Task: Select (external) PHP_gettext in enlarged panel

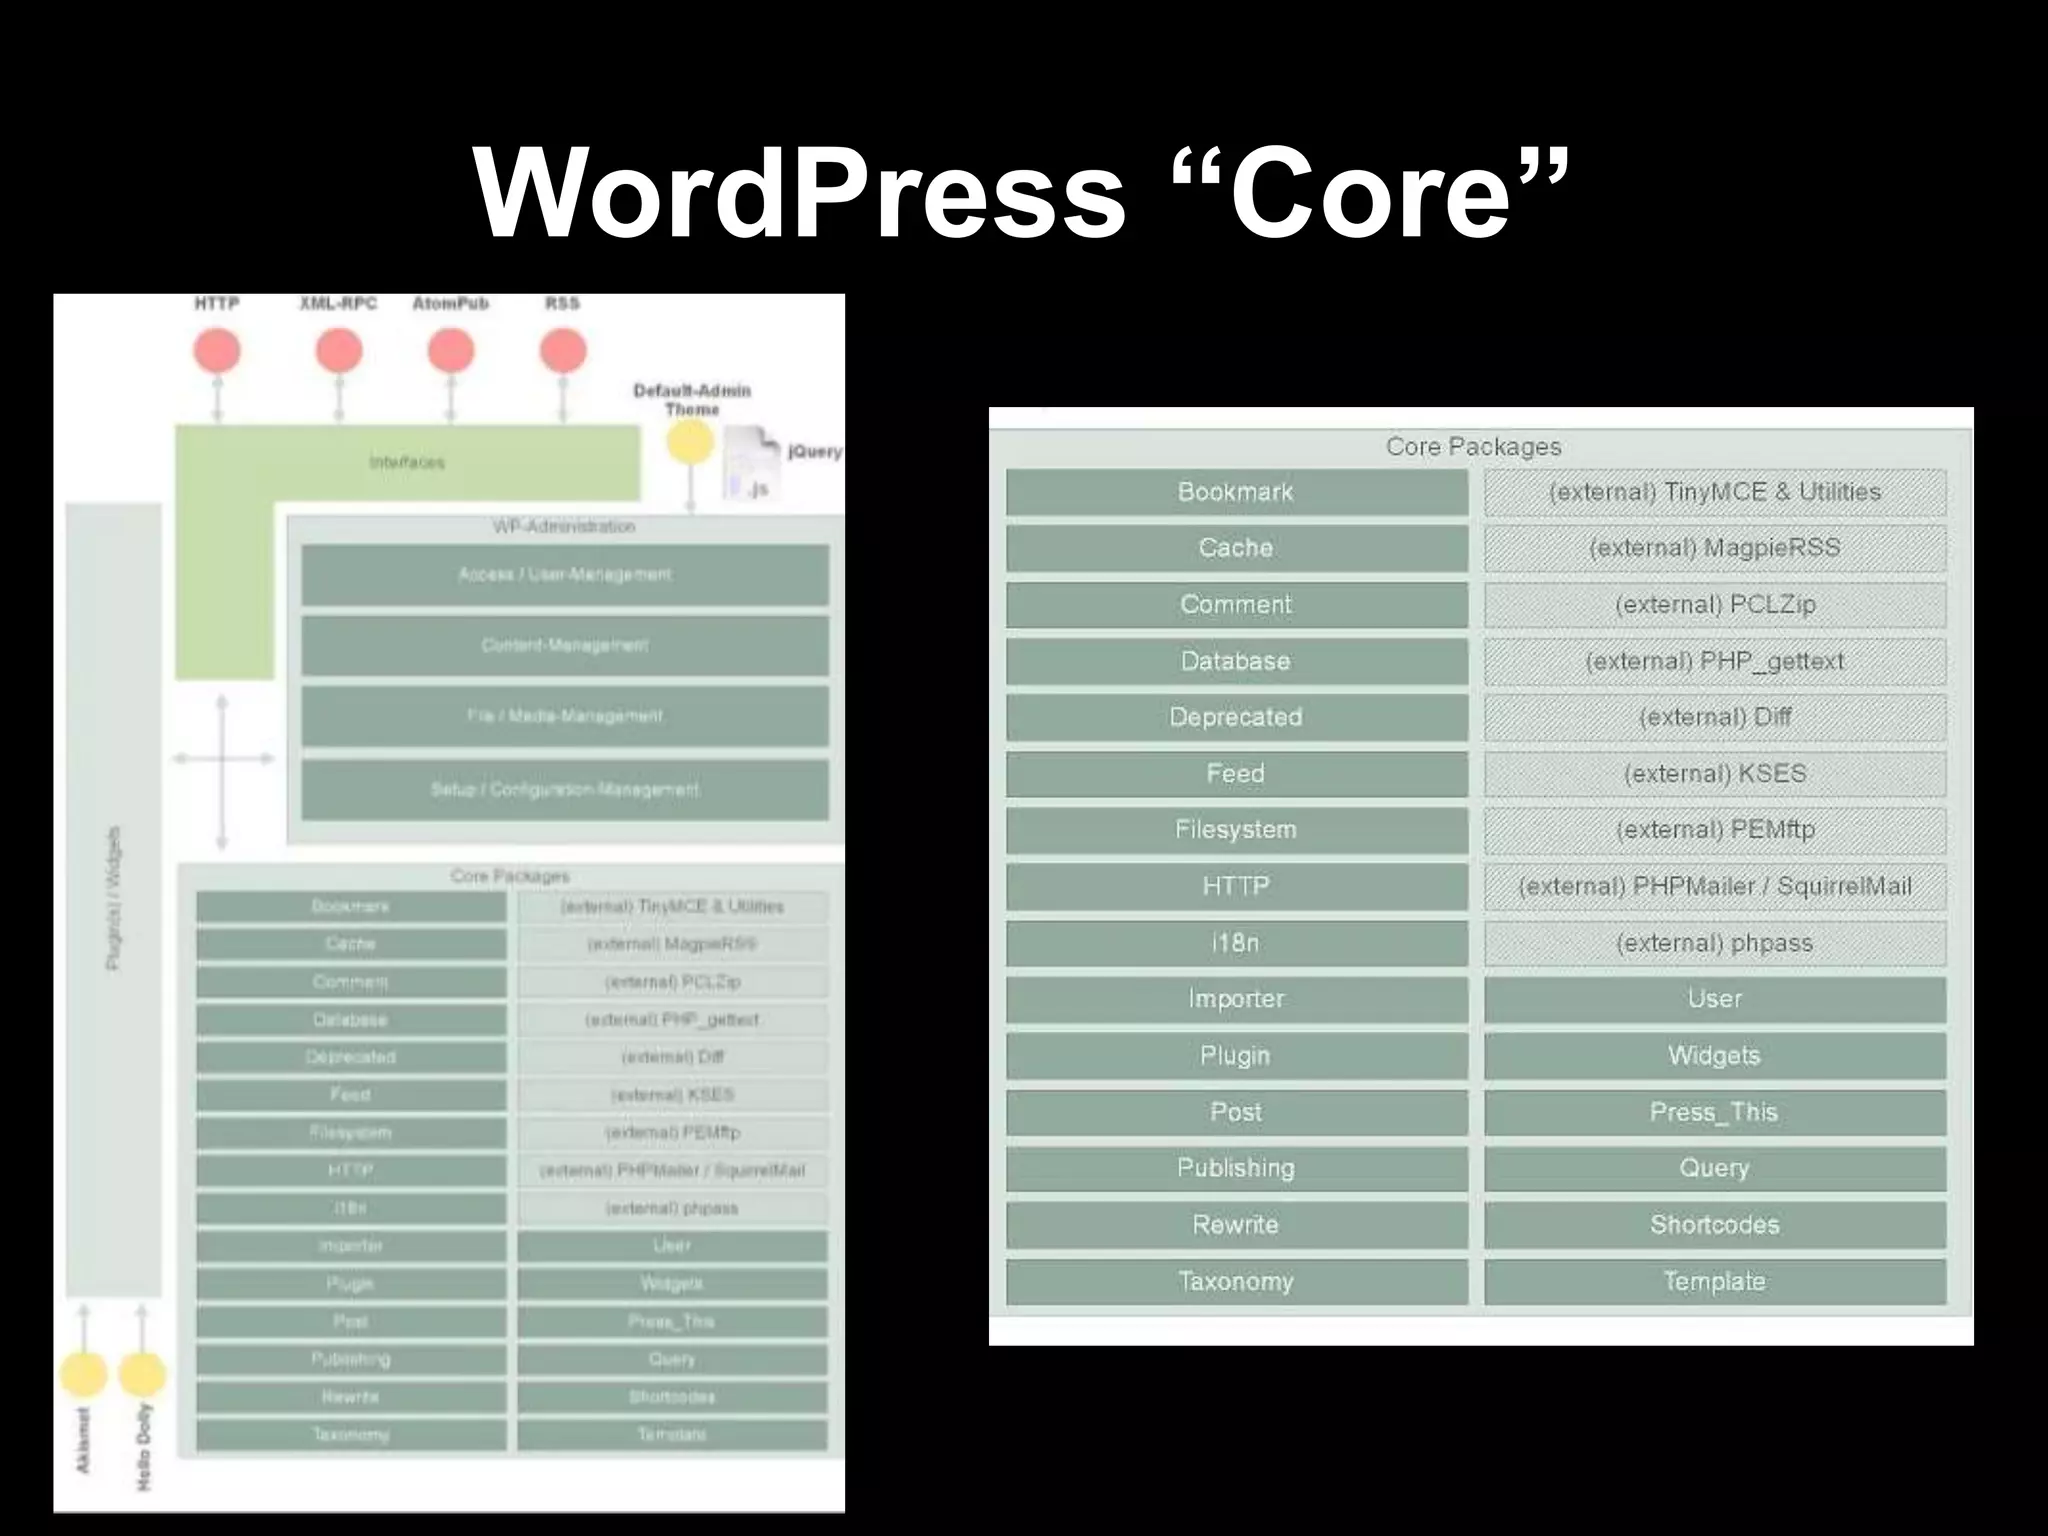Action: click(x=1715, y=661)
